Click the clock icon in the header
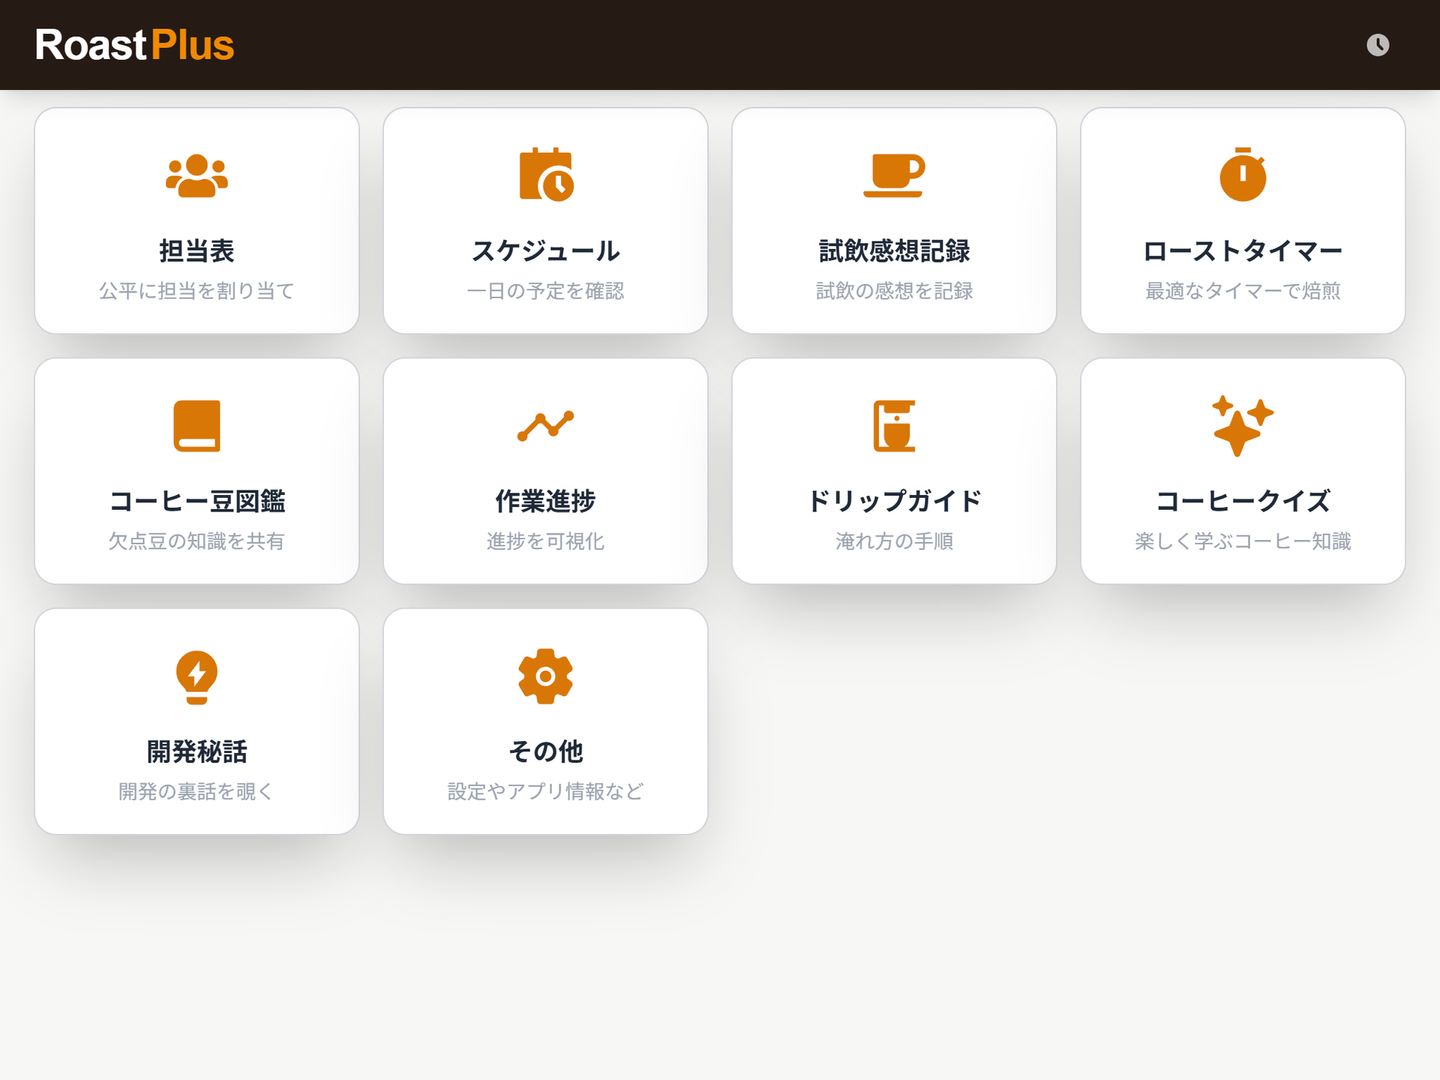 1378,45
